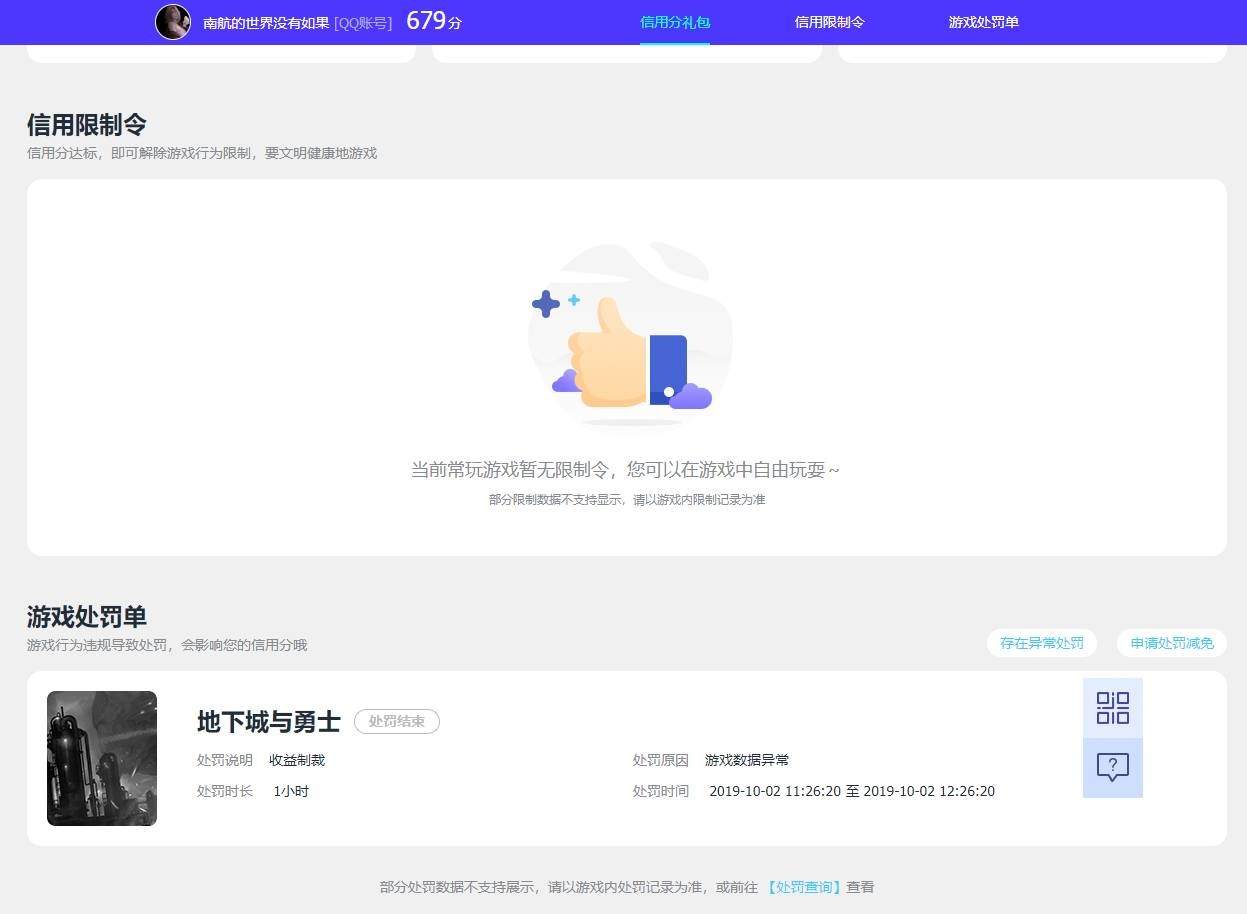Screen dimensions: 1247x914
Task: Click the 地下城与勇士 game title
Action: 269,721
